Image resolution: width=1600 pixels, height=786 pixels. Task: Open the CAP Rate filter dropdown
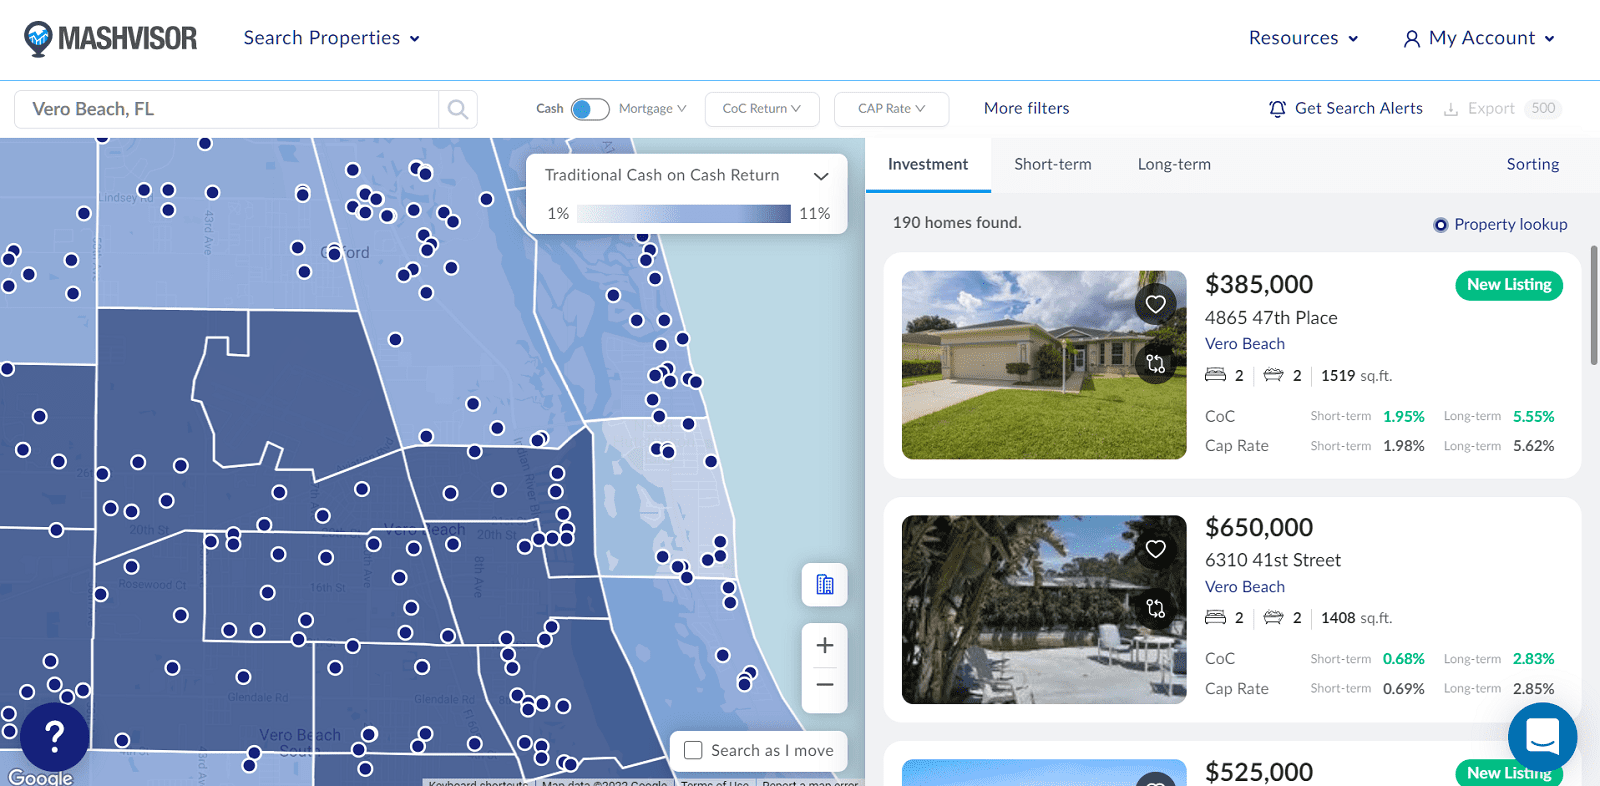click(891, 109)
